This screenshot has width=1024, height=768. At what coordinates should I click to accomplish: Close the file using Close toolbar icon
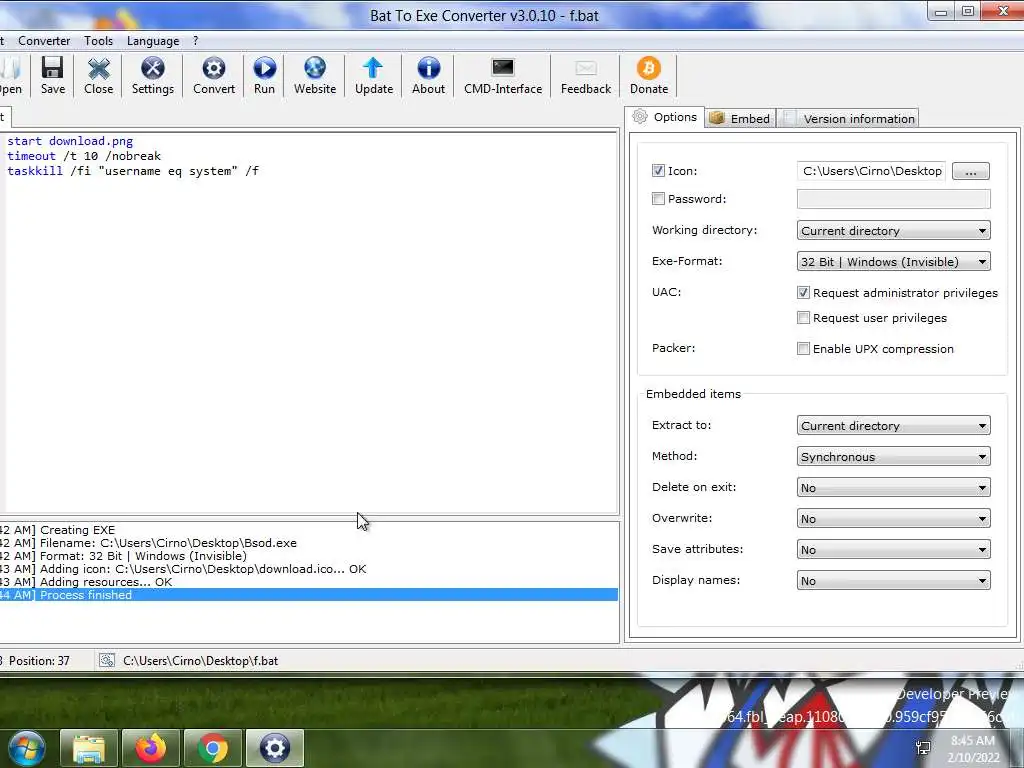[x=99, y=76]
